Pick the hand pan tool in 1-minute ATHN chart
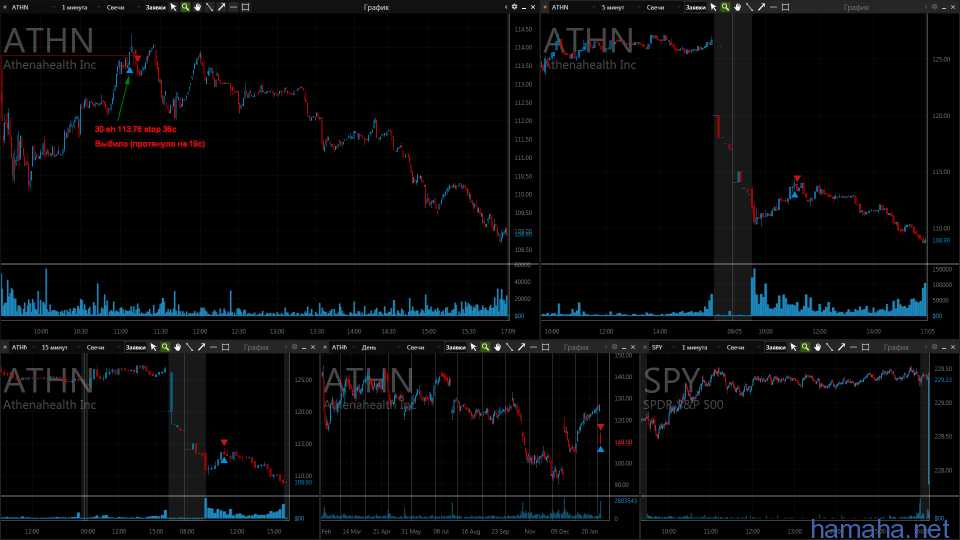This screenshot has width=960, height=540. pyautogui.click(x=197, y=7)
